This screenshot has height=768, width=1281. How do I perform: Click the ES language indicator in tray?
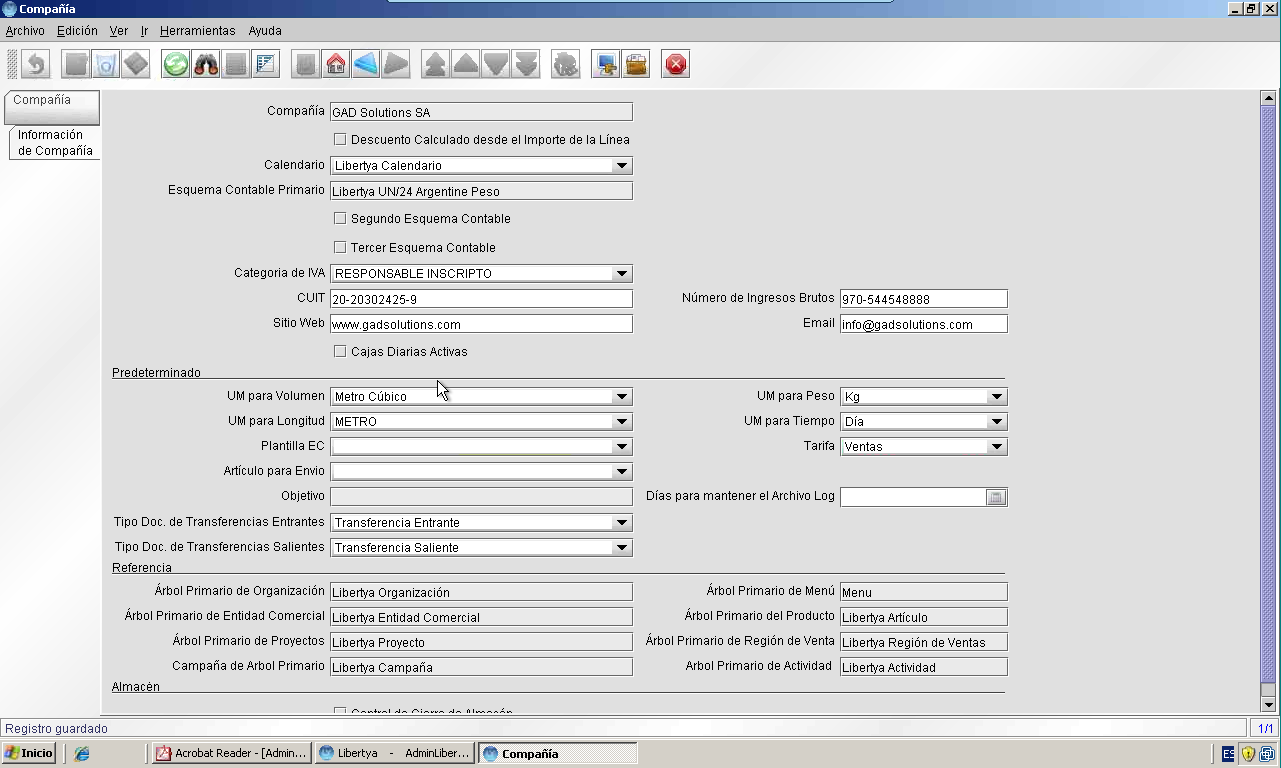(x=1228, y=754)
